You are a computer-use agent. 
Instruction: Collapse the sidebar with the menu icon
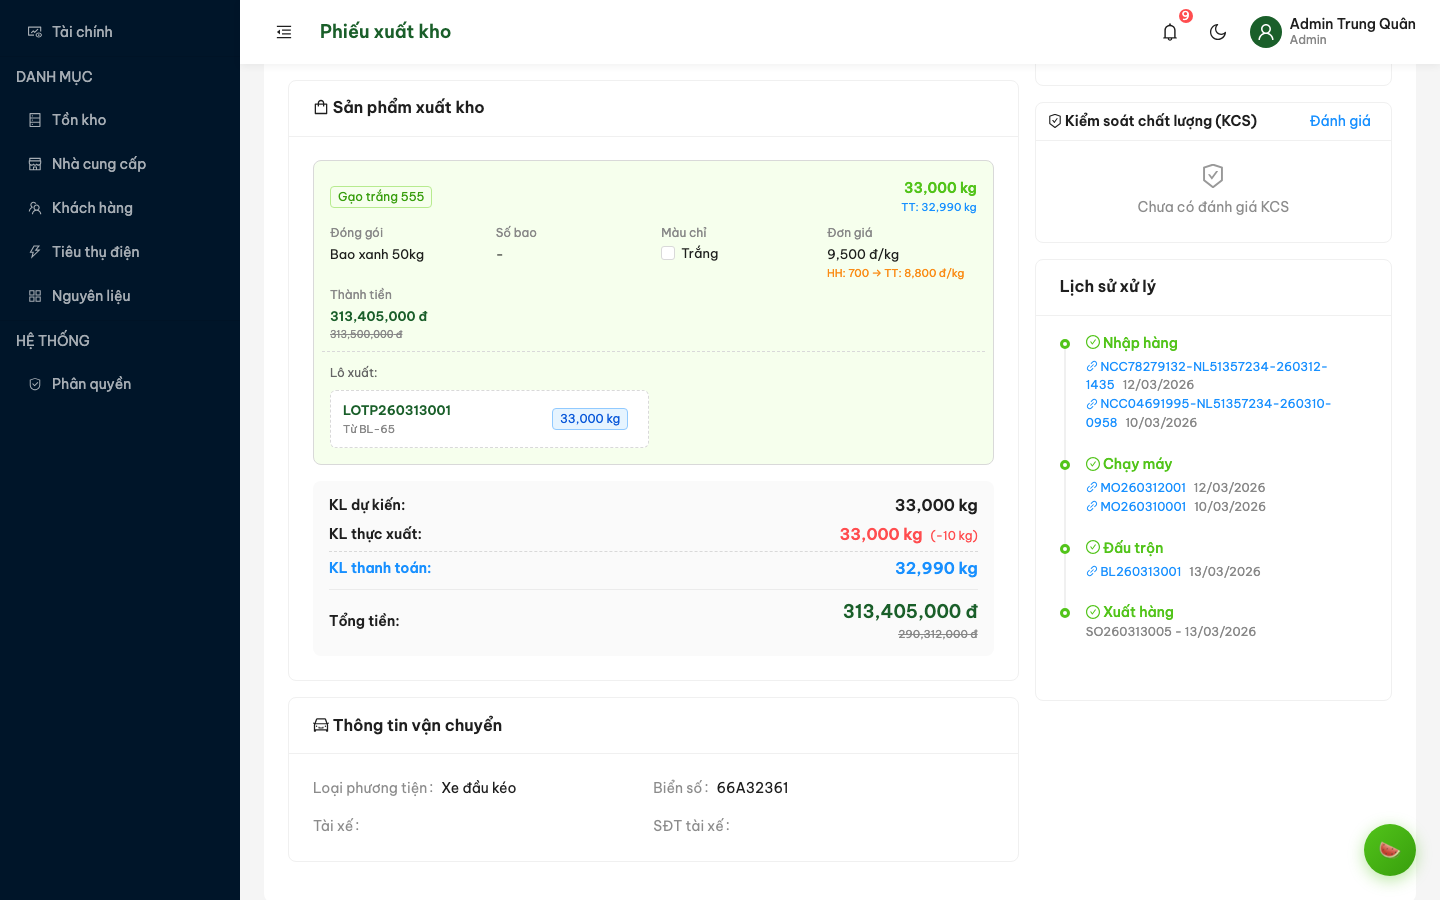point(284,32)
